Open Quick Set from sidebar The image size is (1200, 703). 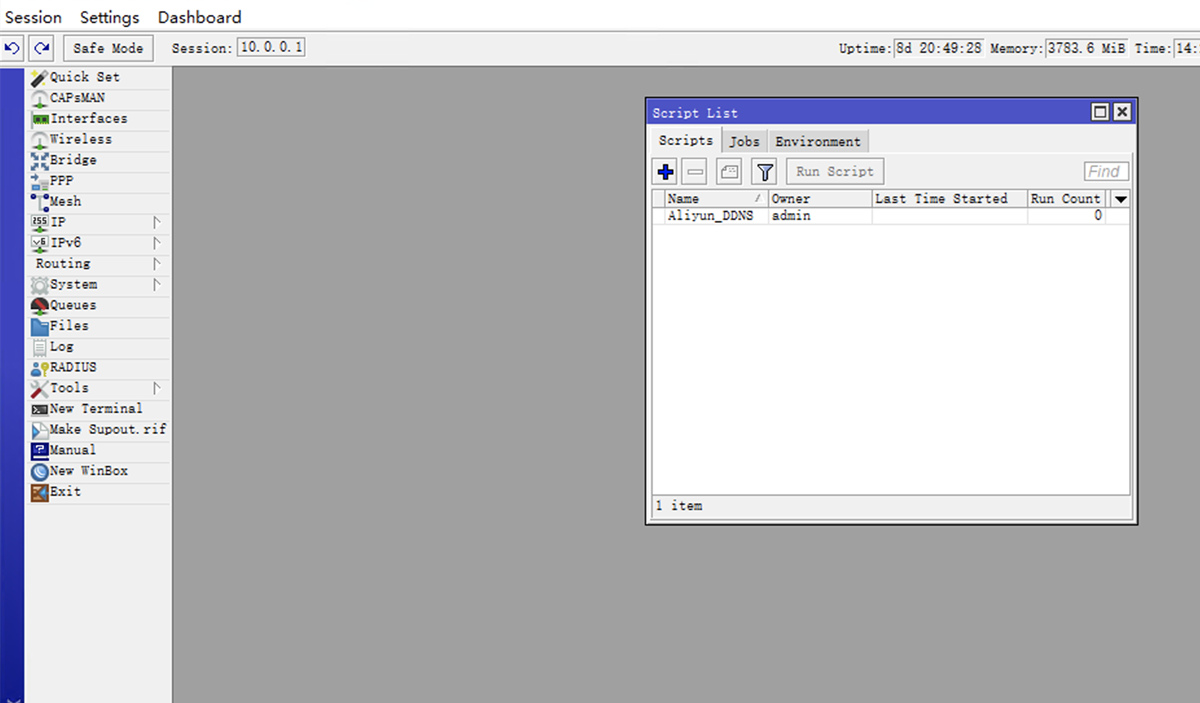click(84, 77)
